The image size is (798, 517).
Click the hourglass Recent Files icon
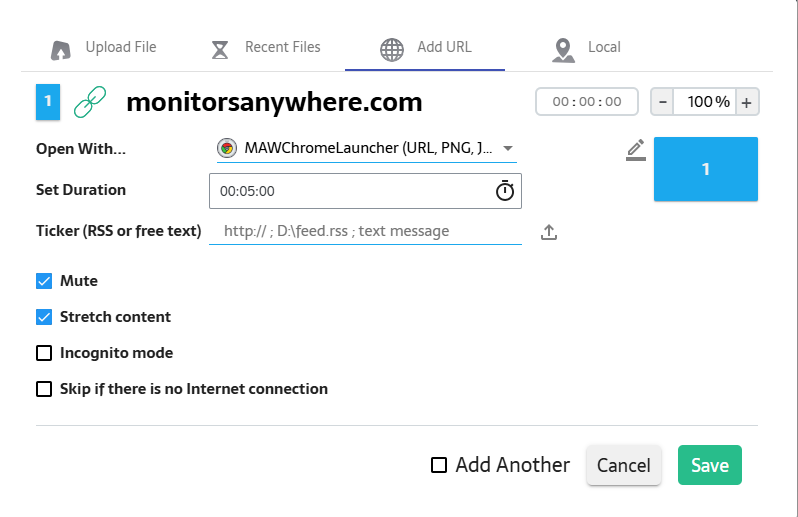[221, 49]
